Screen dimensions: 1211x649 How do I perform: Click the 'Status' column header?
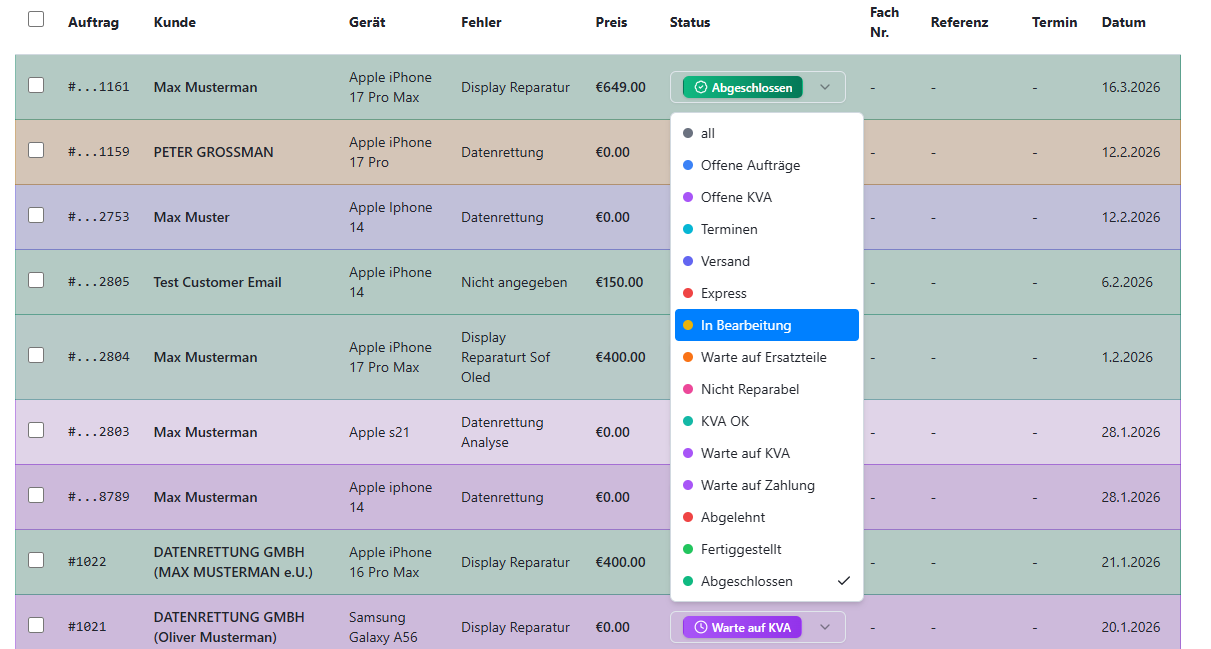click(x=690, y=22)
